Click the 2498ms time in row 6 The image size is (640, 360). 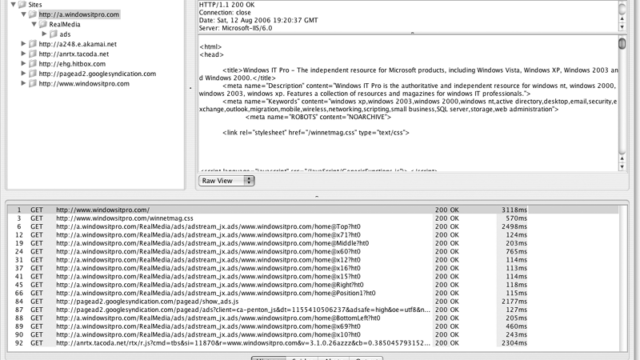coord(514,227)
